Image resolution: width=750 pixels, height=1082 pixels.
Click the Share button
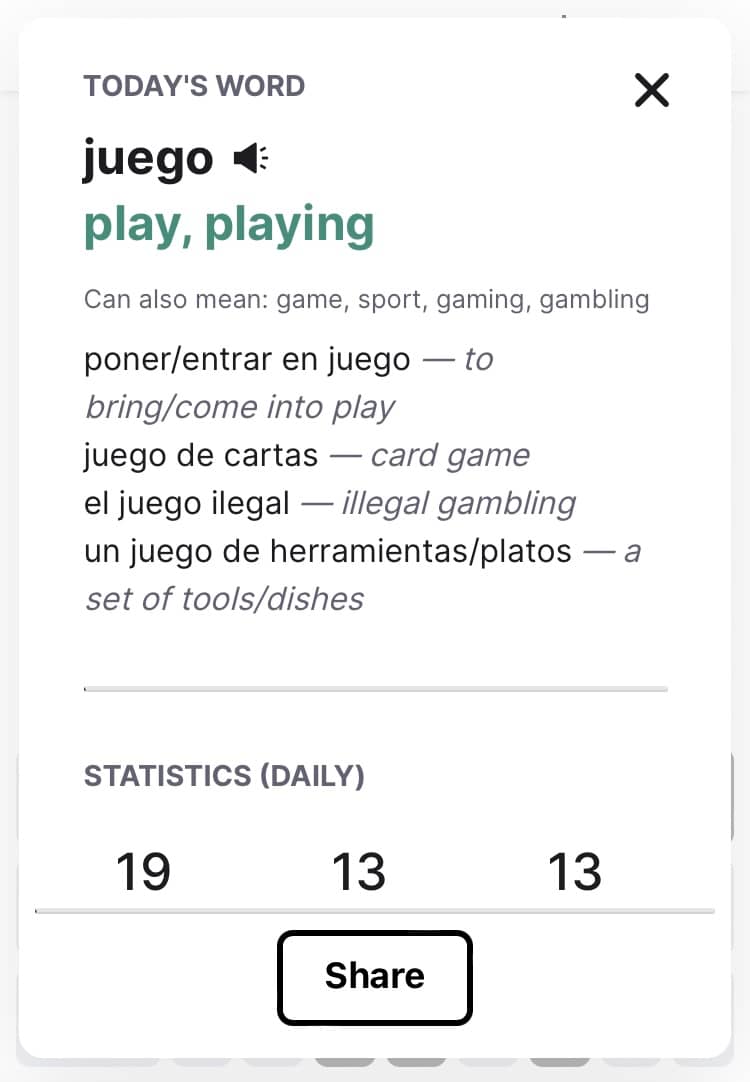coord(375,977)
